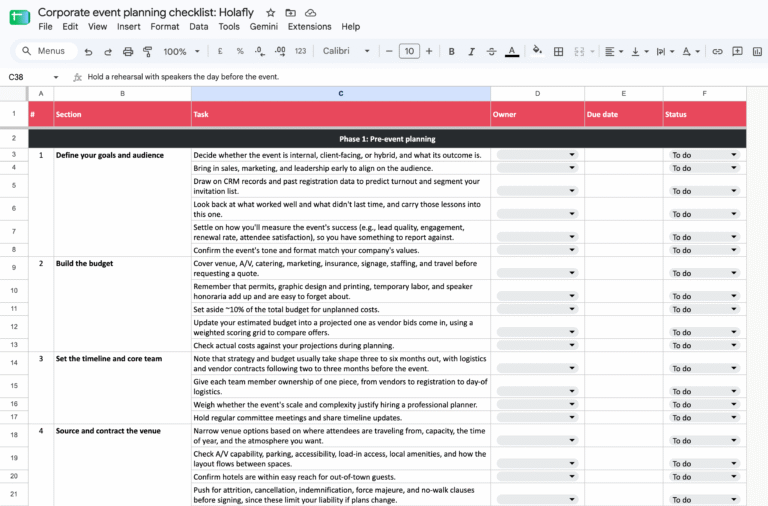Screen dimensions: 768x506
Task: Open the Edit menu
Action: click(x=70, y=26)
